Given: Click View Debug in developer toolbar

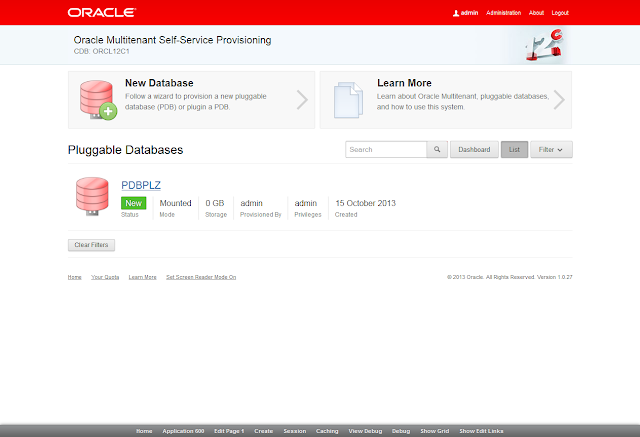Looking at the screenshot, I should 365,431.
